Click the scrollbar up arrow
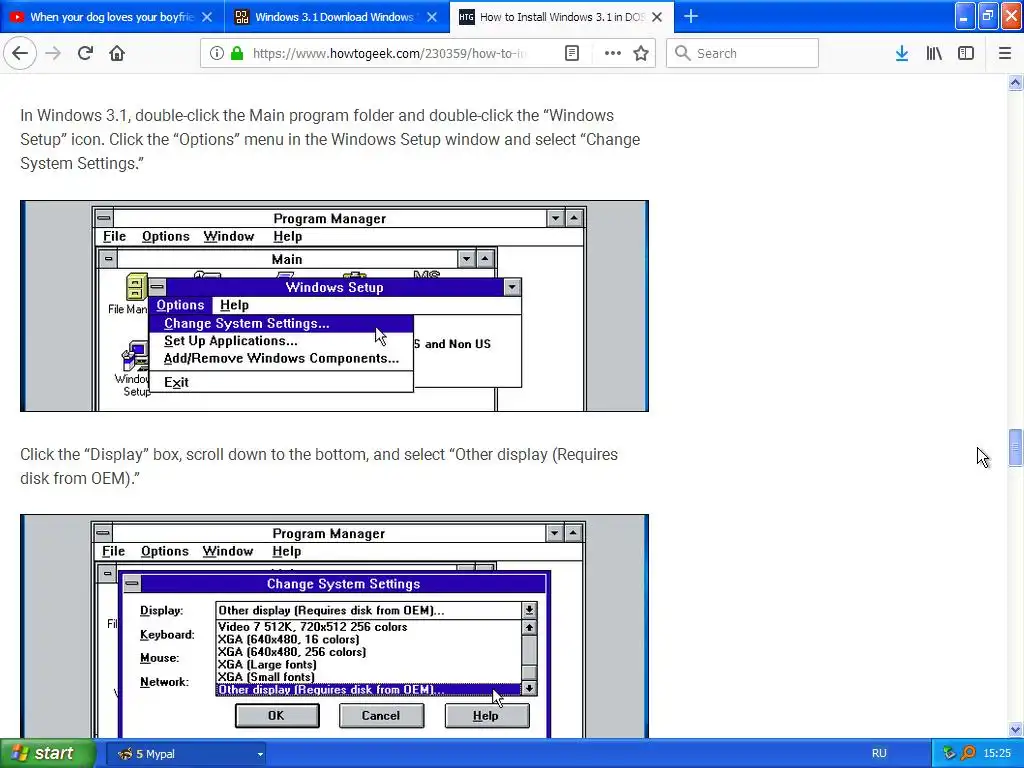Viewport: 1024px width, 768px height. point(1015,82)
